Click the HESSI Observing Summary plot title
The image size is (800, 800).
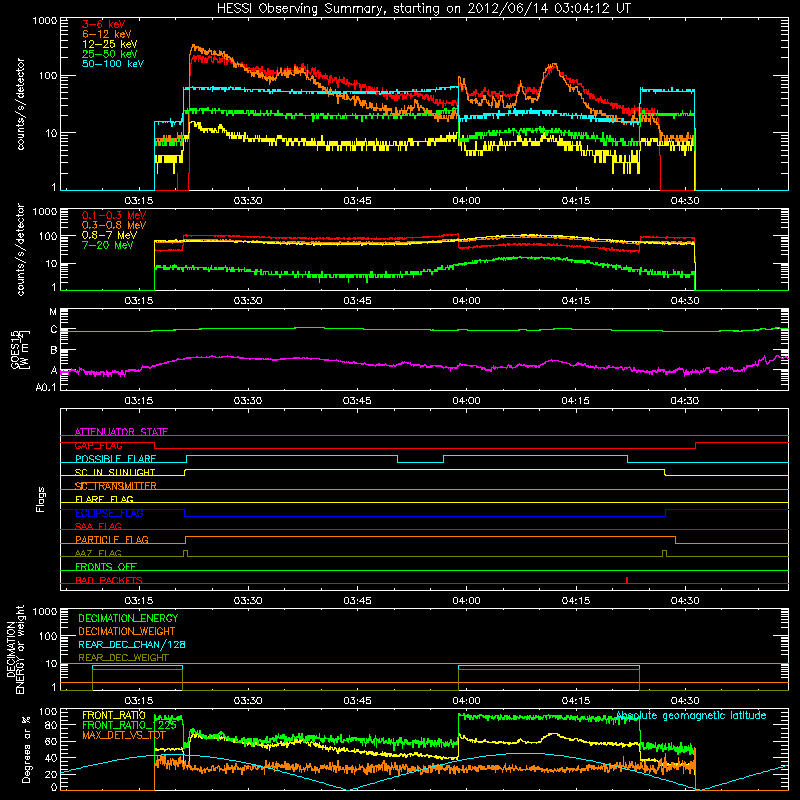(423, 9)
